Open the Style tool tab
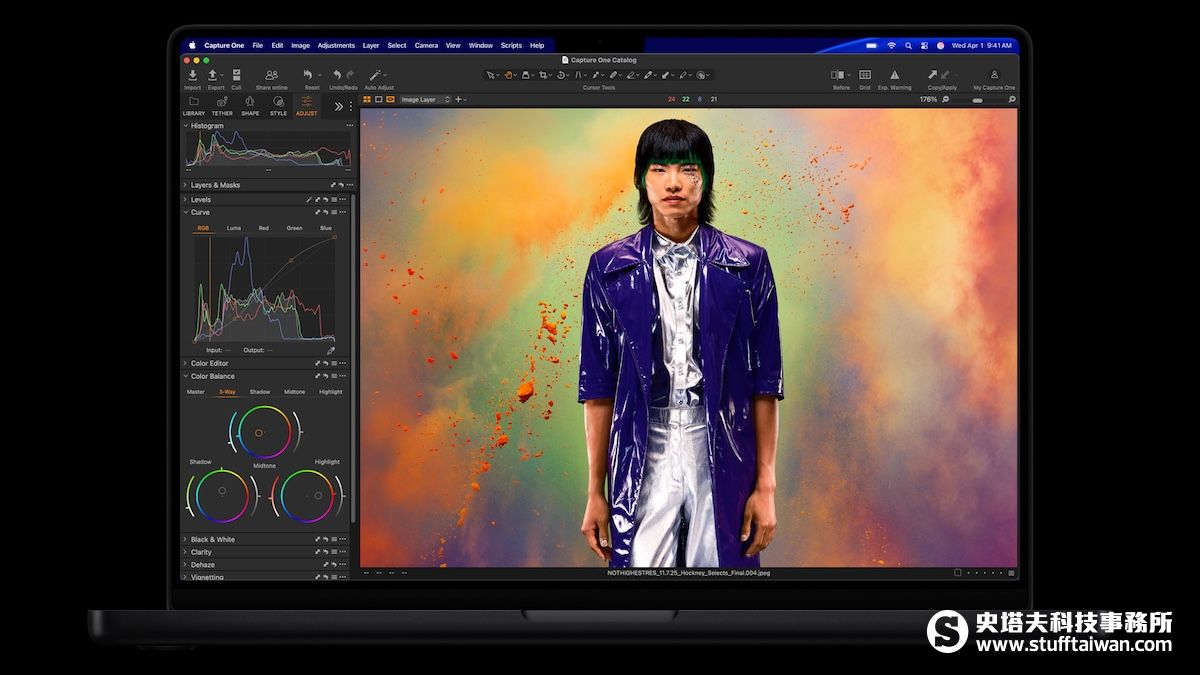 [278, 105]
